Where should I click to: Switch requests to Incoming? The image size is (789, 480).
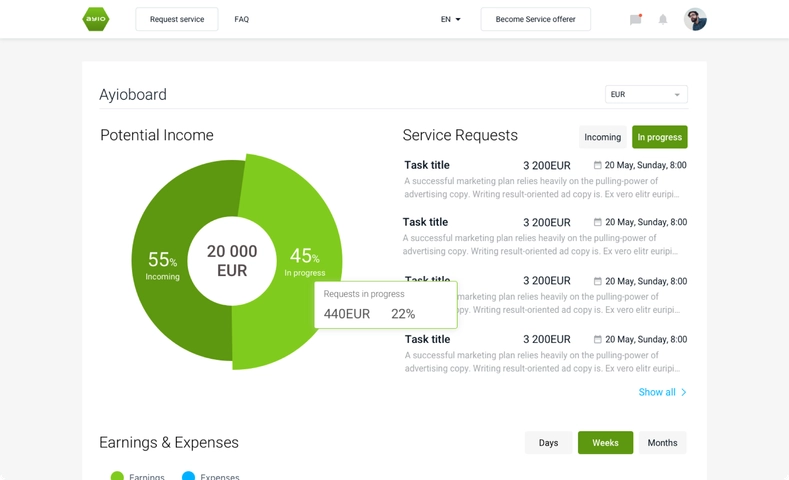602,137
